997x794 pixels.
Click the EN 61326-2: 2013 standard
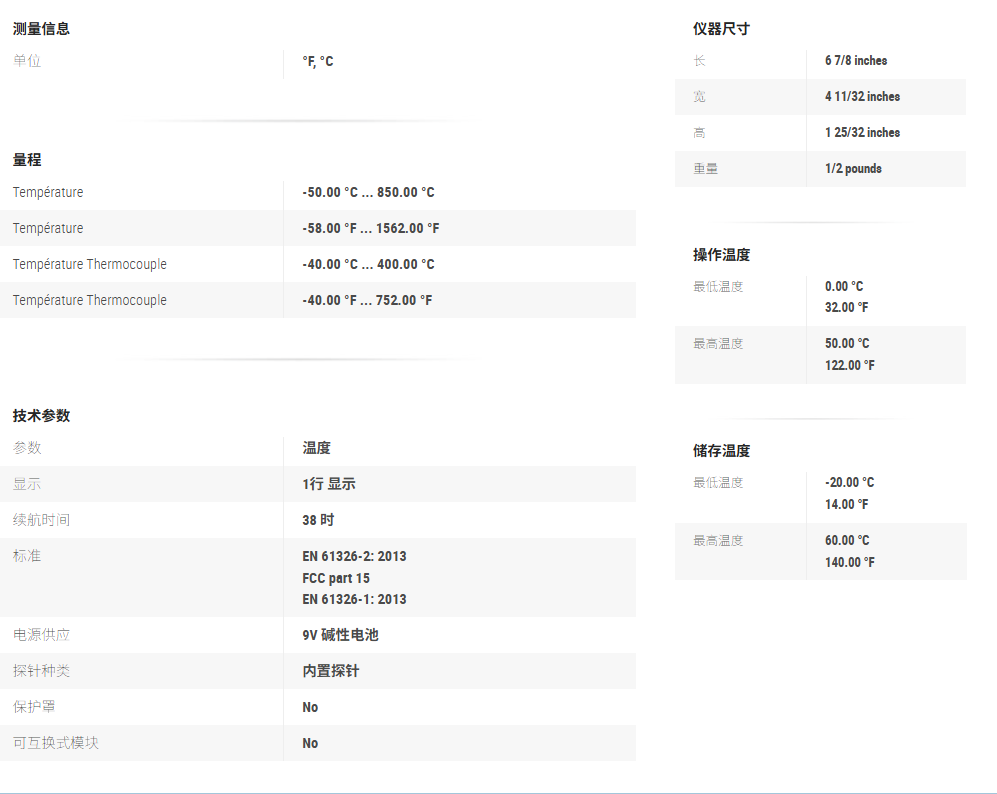point(354,556)
